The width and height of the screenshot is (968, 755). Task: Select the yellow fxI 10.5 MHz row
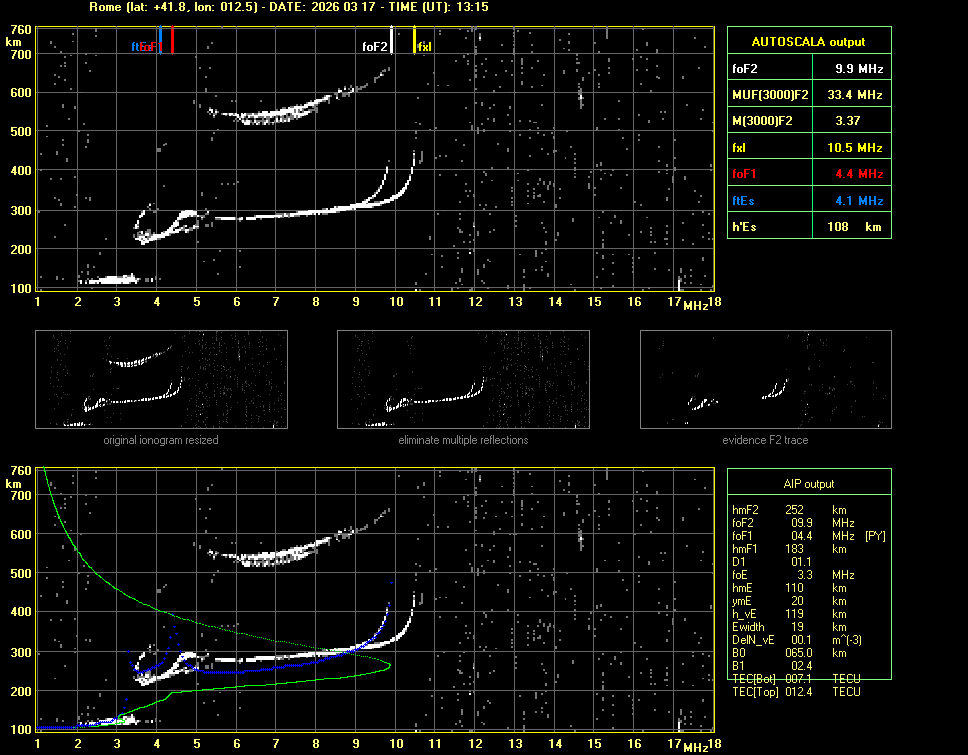click(808, 148)
